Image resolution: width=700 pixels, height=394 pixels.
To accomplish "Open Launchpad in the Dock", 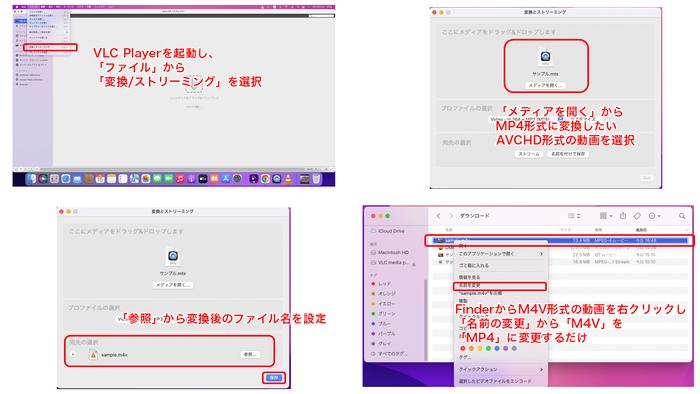I will (x=54, y=179).
